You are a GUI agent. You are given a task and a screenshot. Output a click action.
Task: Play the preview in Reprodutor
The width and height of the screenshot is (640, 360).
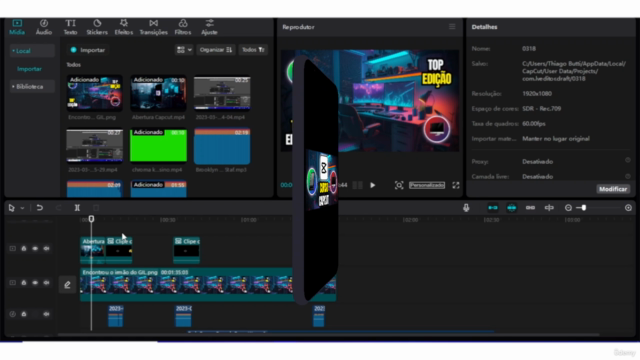[x=372, y=185]
